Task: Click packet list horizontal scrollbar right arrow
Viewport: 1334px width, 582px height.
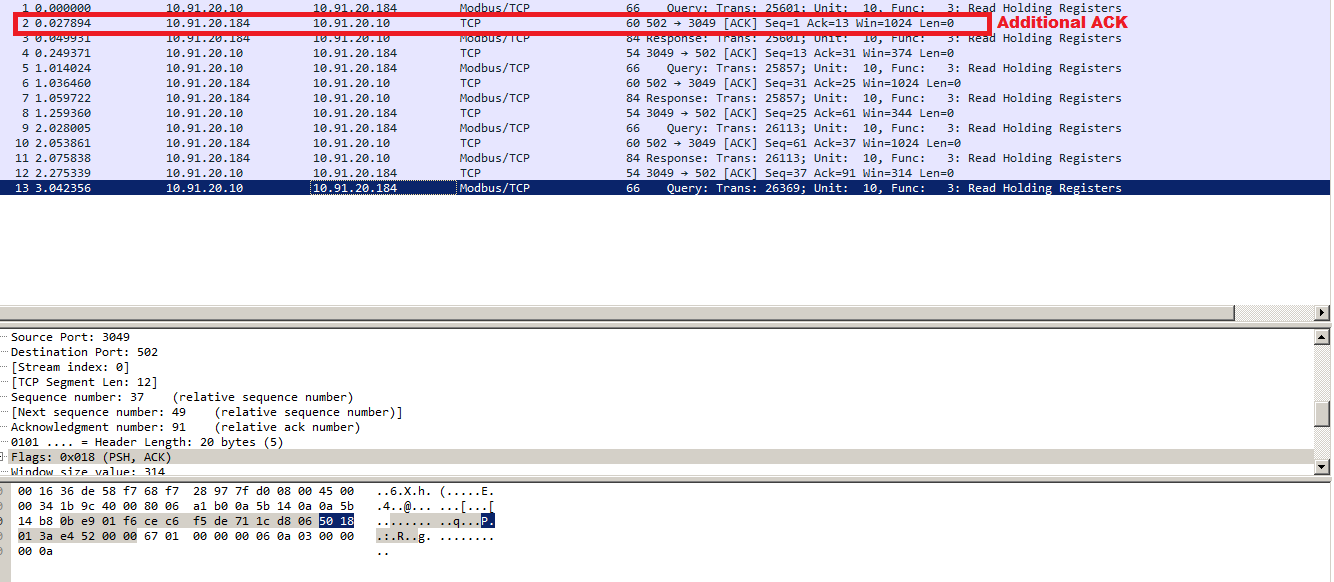Action: [x=1323, y=313]
